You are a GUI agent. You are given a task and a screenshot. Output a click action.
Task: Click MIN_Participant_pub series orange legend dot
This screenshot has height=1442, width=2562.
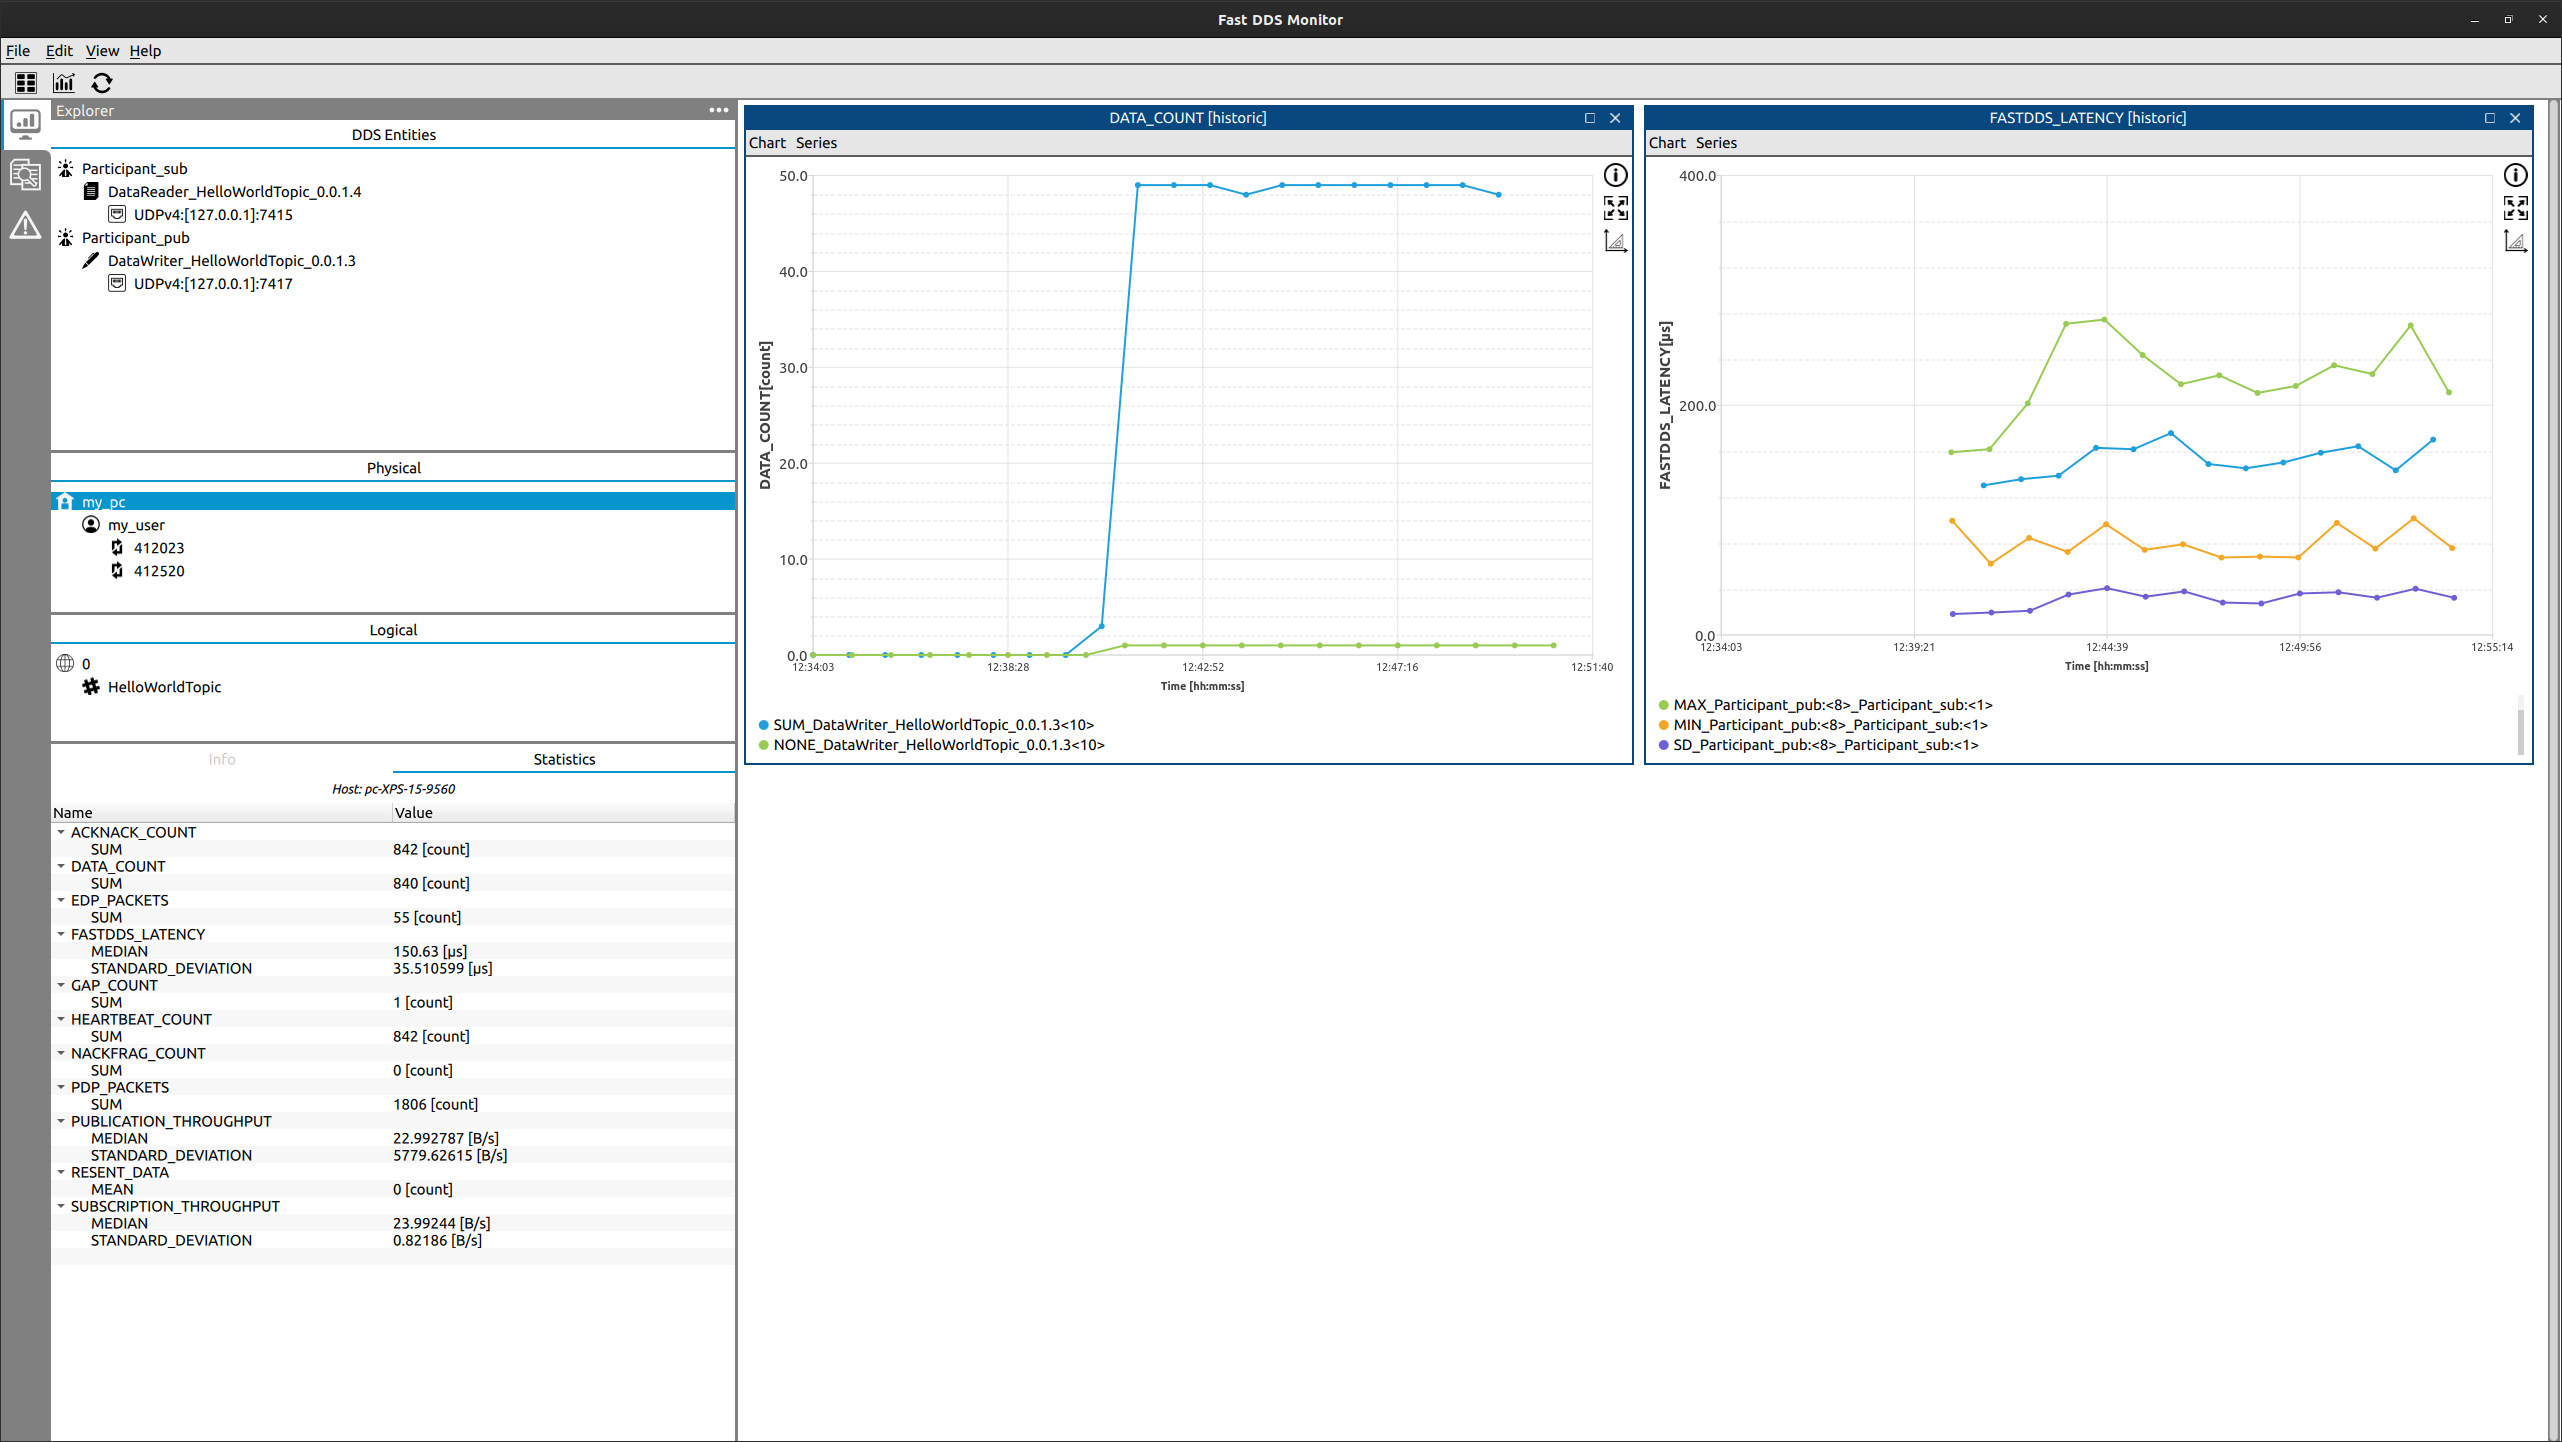tap(1663, 725)
